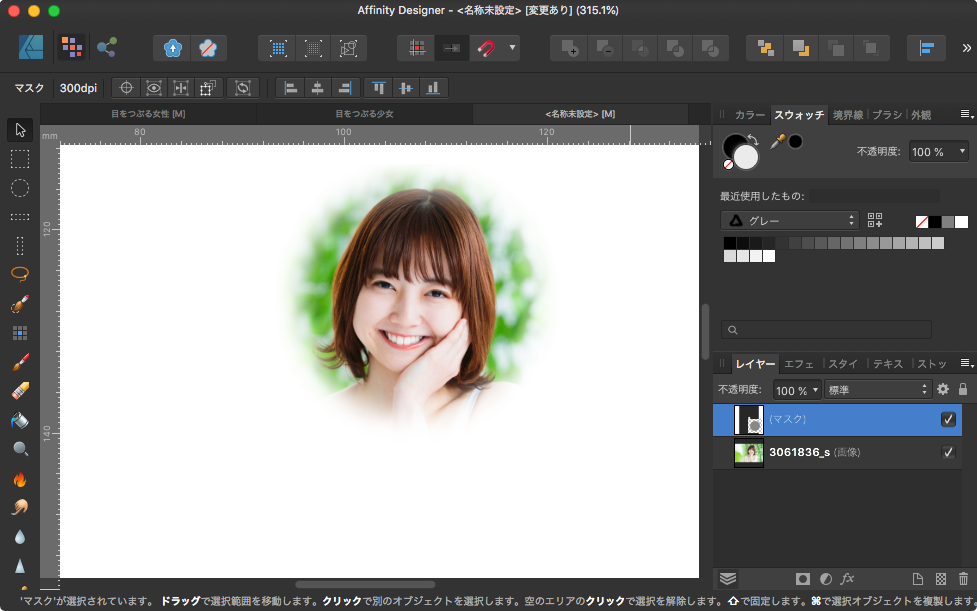Open the グレー palette dropdown
Screen dimensions: 977x611
(790, 220)
